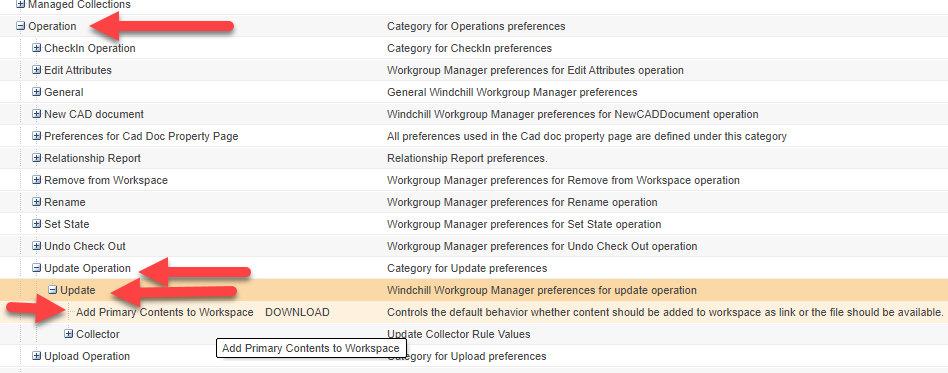Expand the Edit Attributes node
The image size is (948, 373).
pos(37,70)
